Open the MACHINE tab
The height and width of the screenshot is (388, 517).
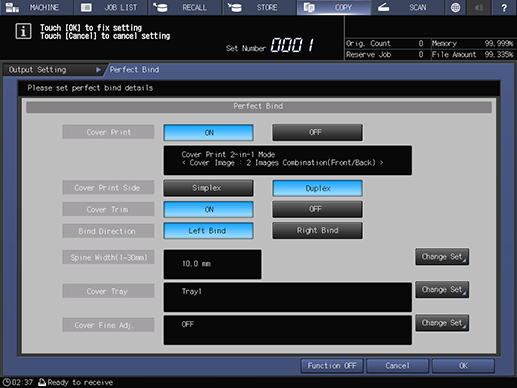[36, 7]
